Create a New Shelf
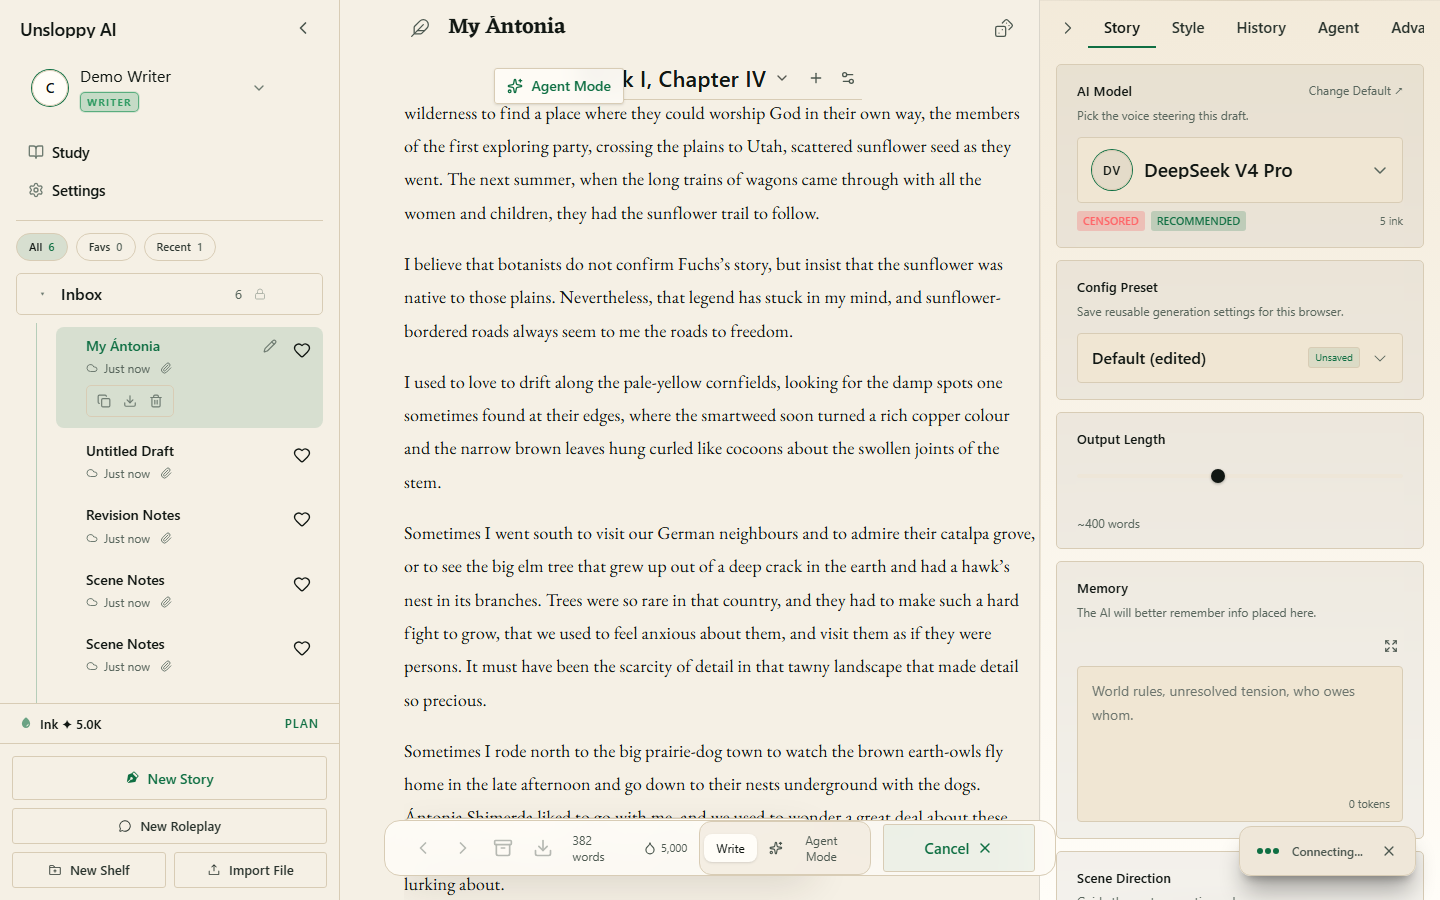The image size is (1440, 900). (89, 870)
